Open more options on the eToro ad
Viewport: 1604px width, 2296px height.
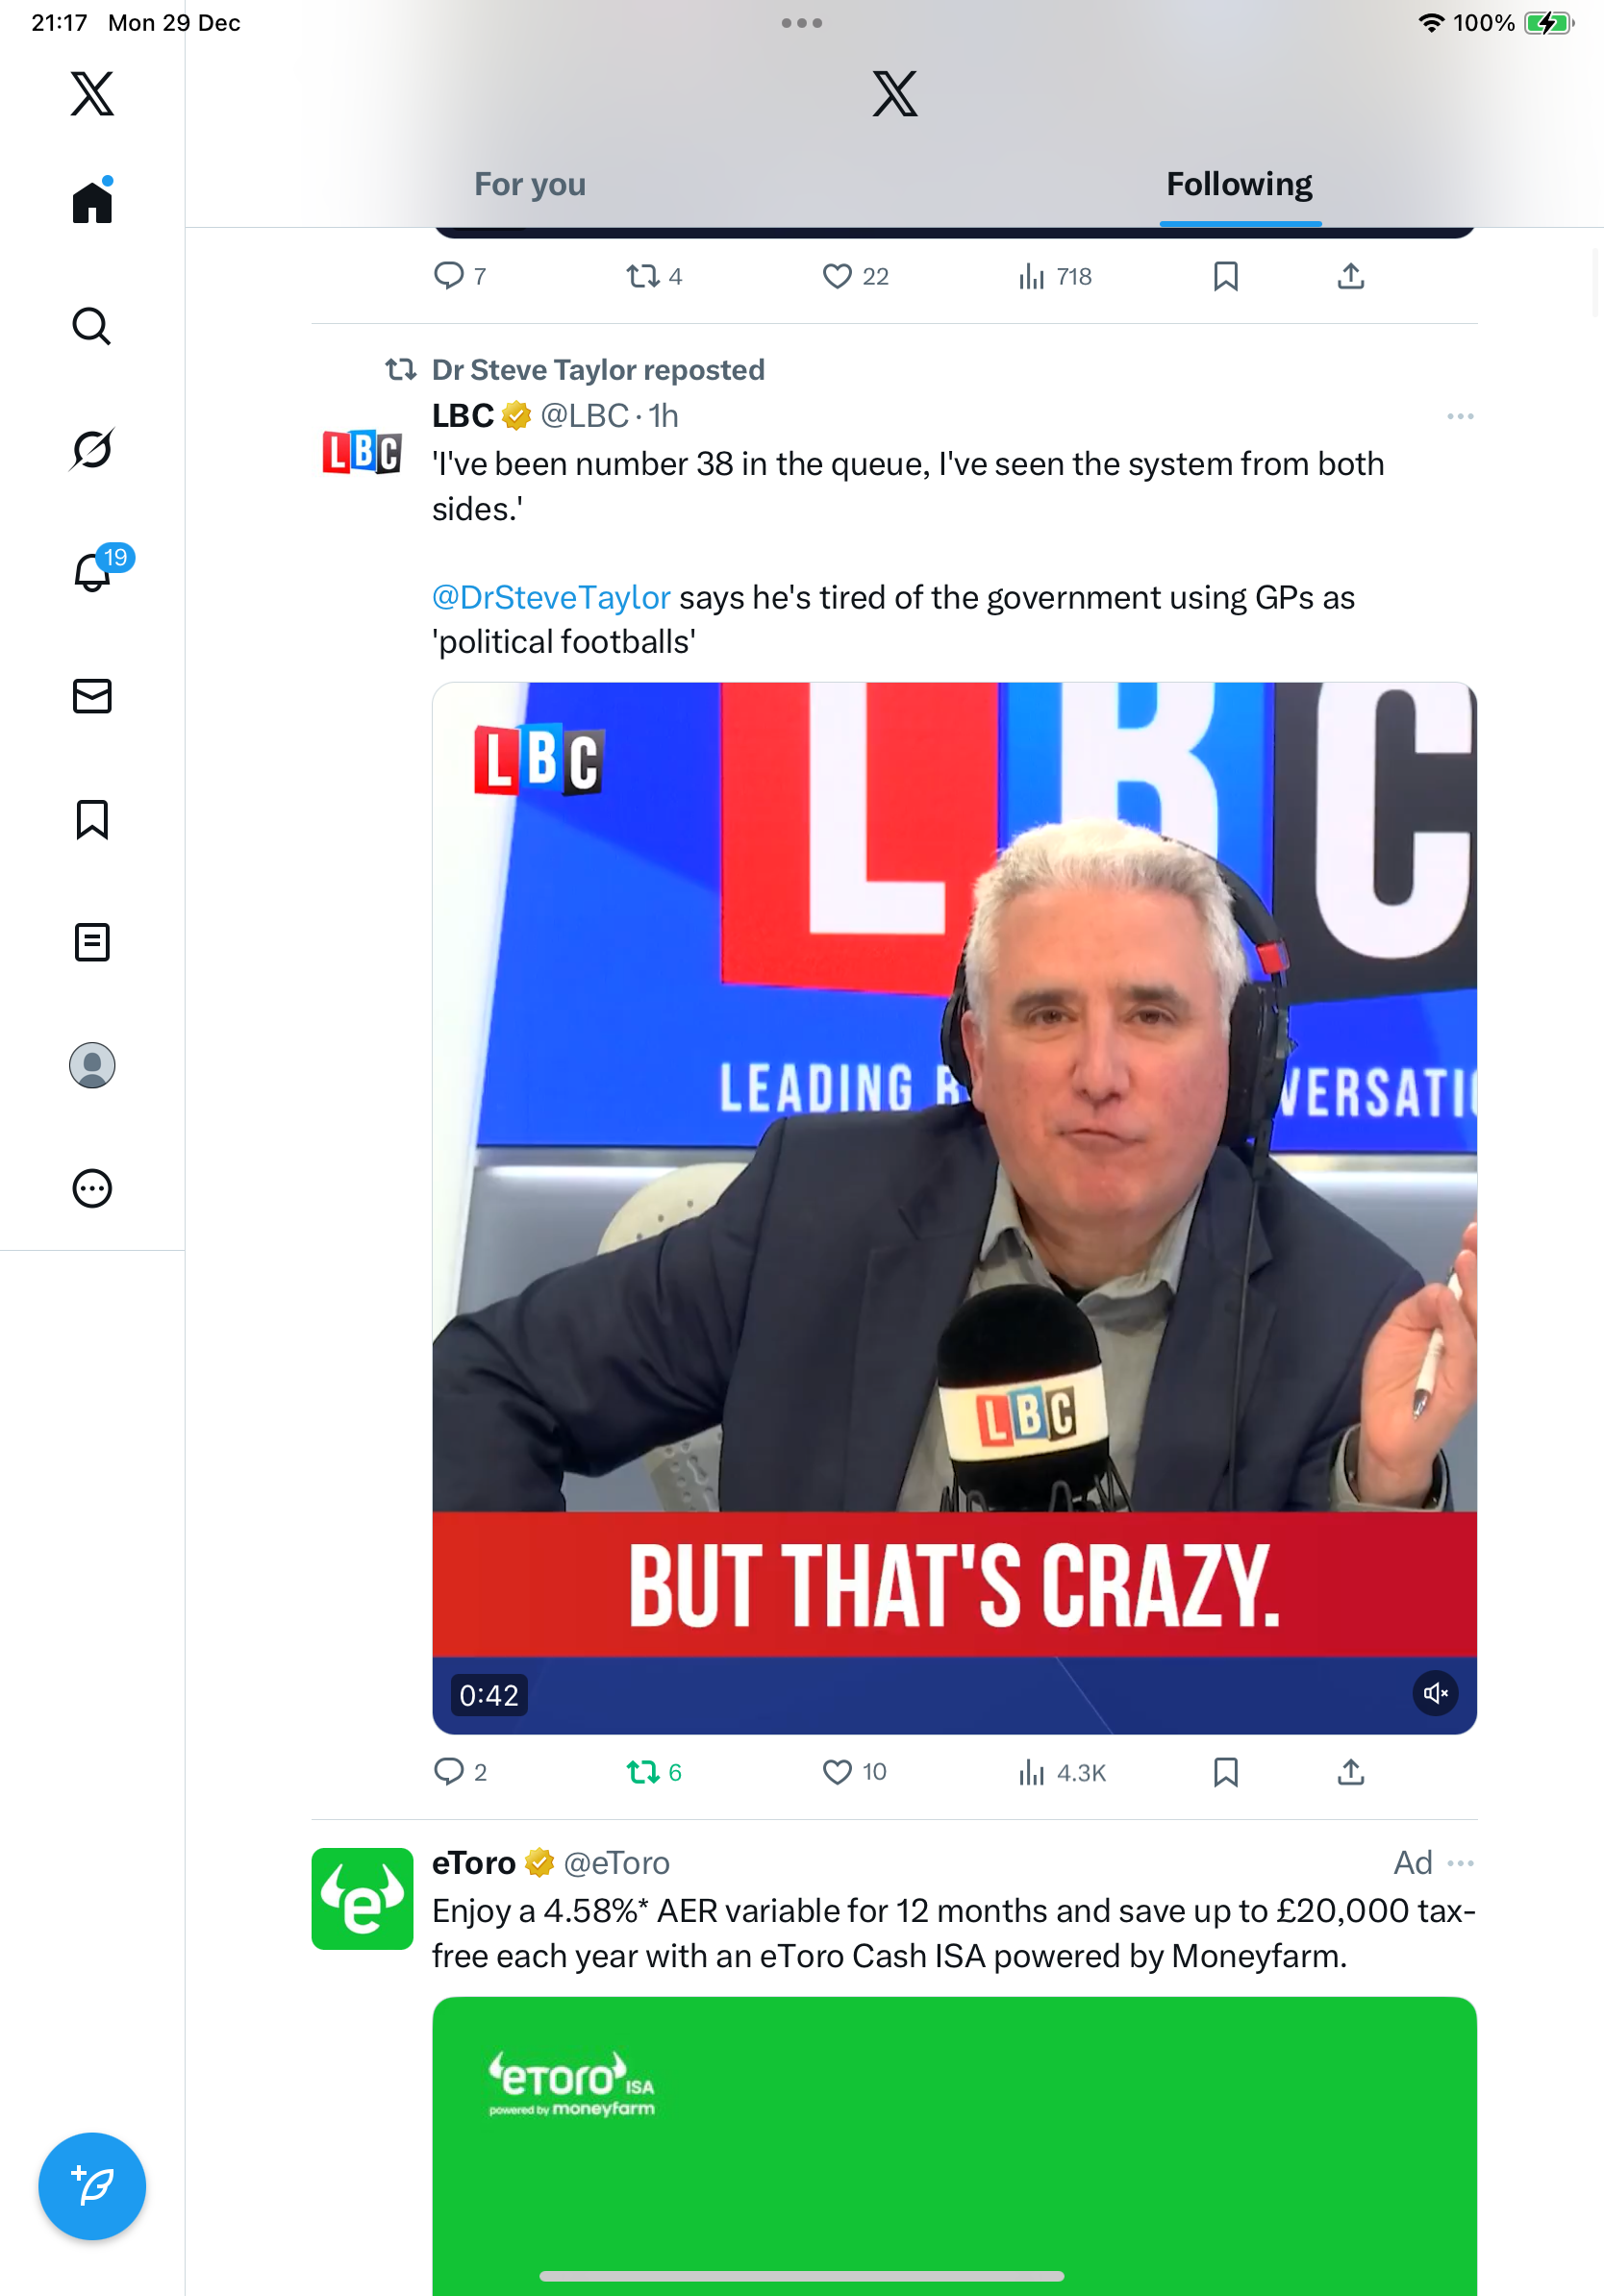pyautogui.click(x=1460, y=1863)
